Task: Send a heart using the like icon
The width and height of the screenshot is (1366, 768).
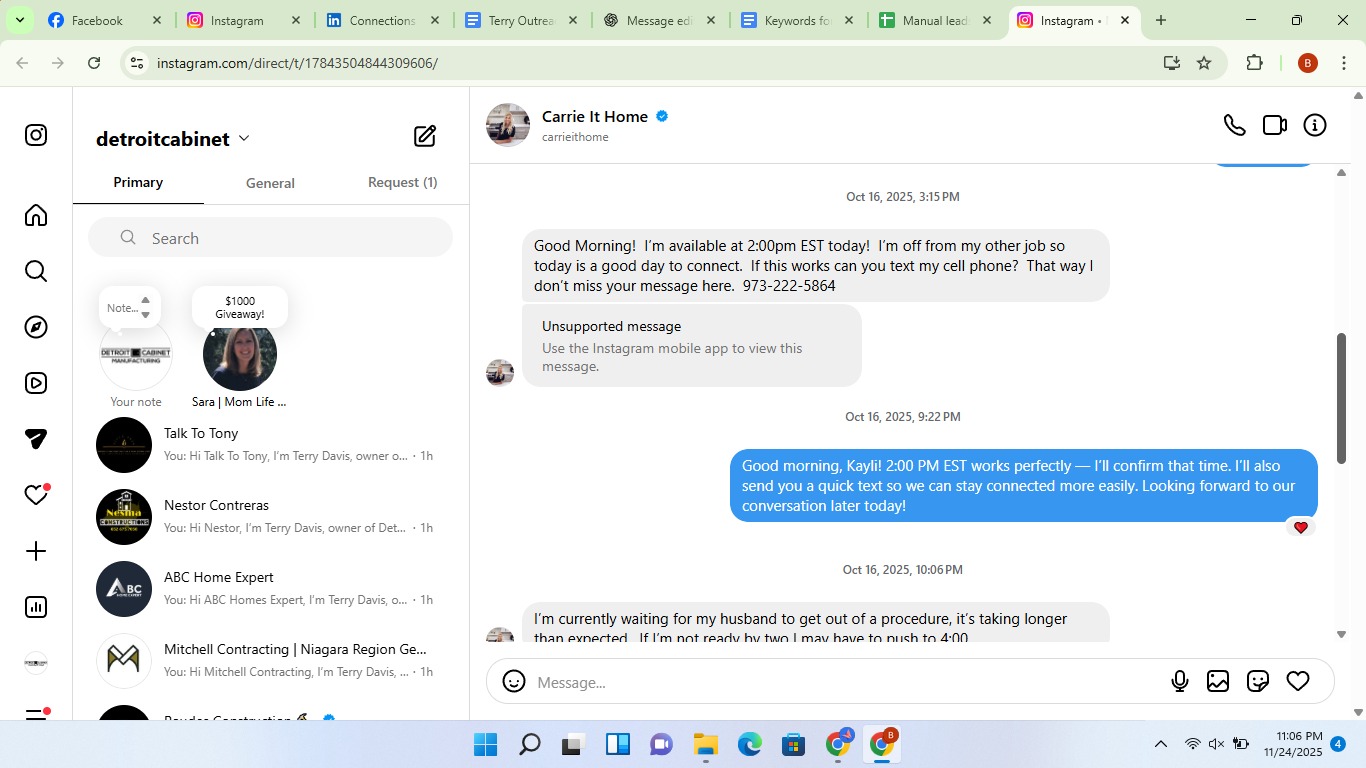Action: (1298, 682)
